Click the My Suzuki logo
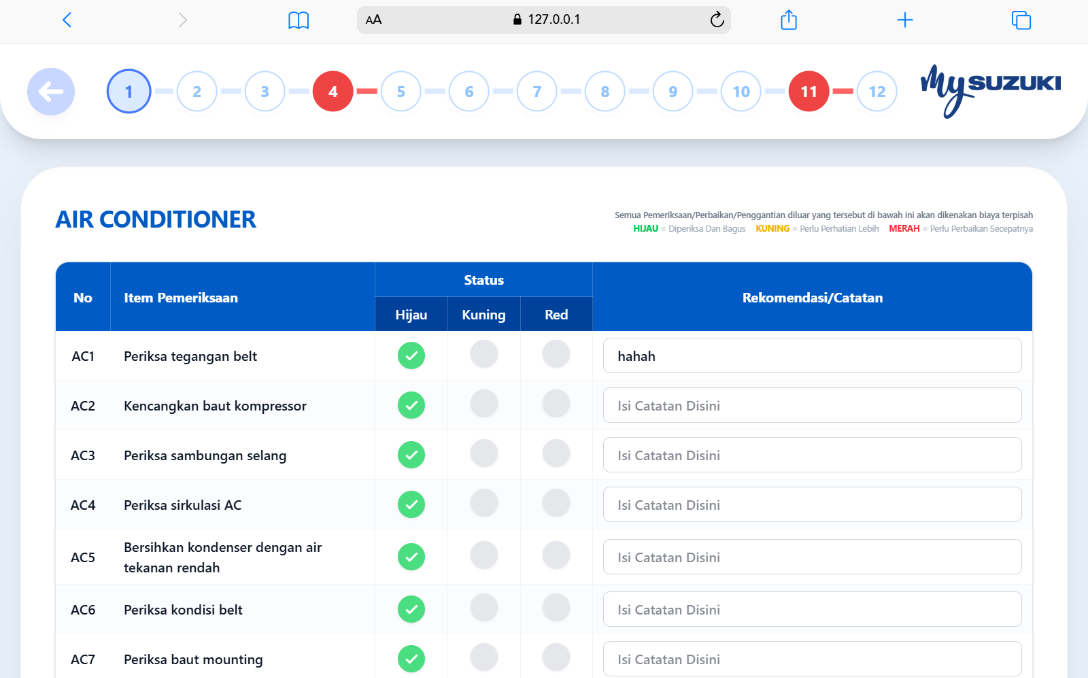 click(990, 91)
